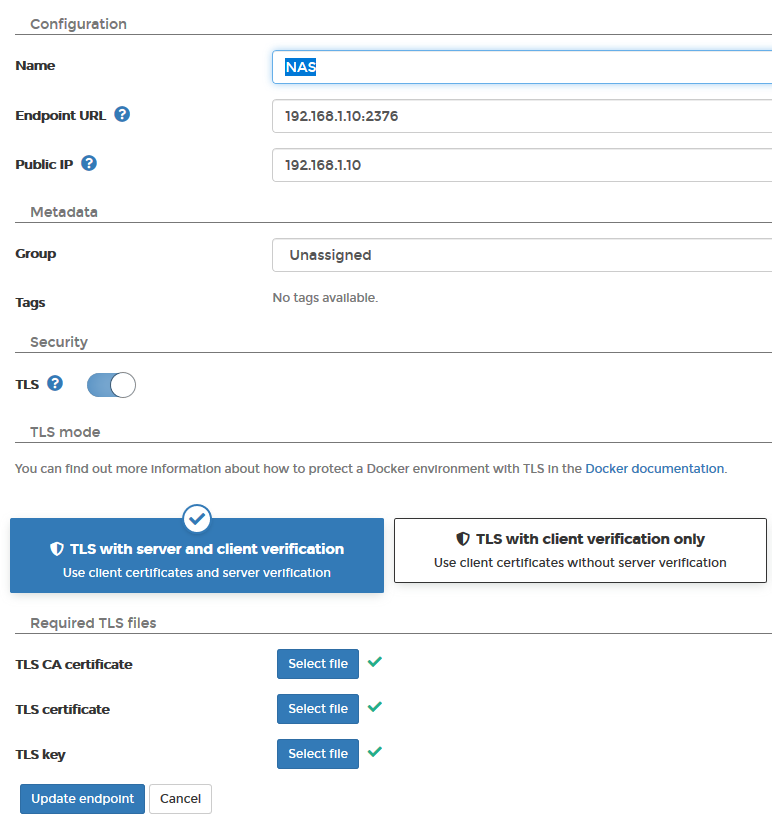772x837 pixels.
Task: Click the Update endpoint button
Action: [x=82, y=799]
